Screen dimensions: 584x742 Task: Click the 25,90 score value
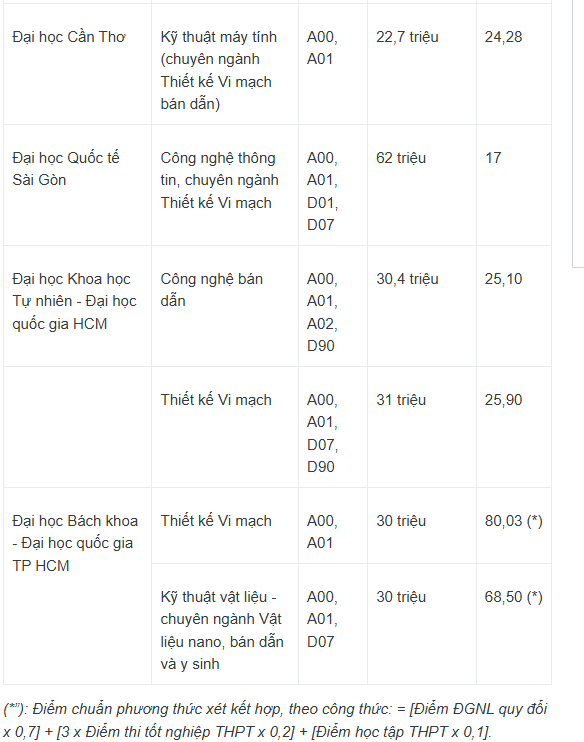pos(503,400)
